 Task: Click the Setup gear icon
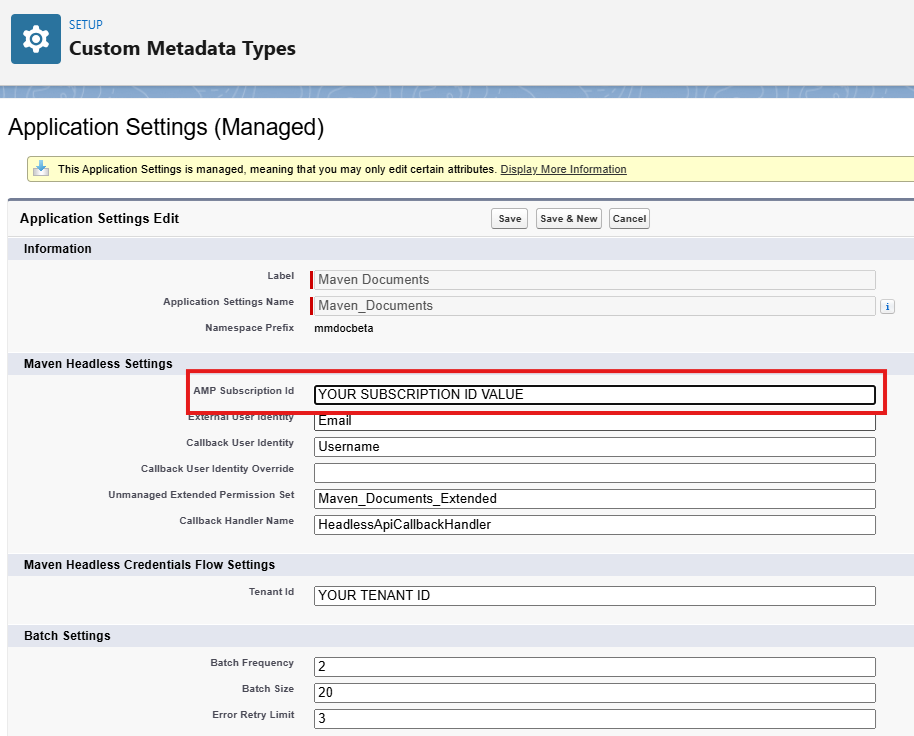tap(36, 39)
